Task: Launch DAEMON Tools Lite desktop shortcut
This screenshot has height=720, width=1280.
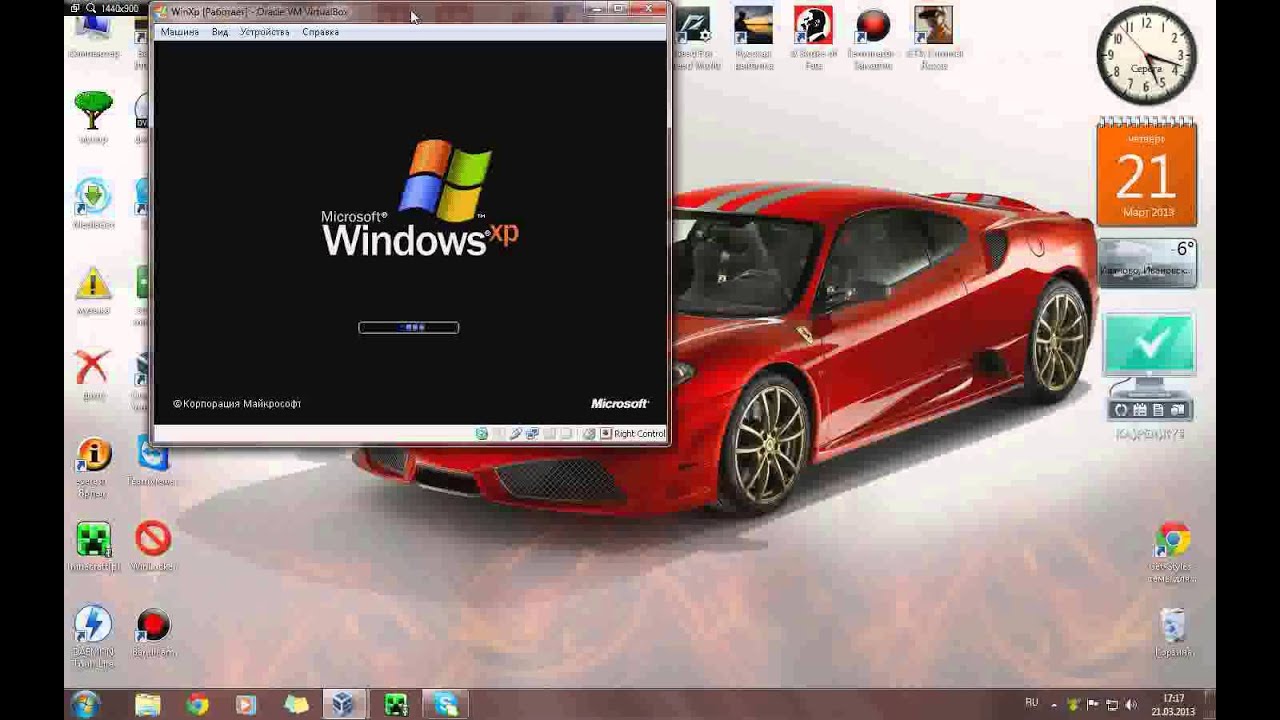Action: 93,637
